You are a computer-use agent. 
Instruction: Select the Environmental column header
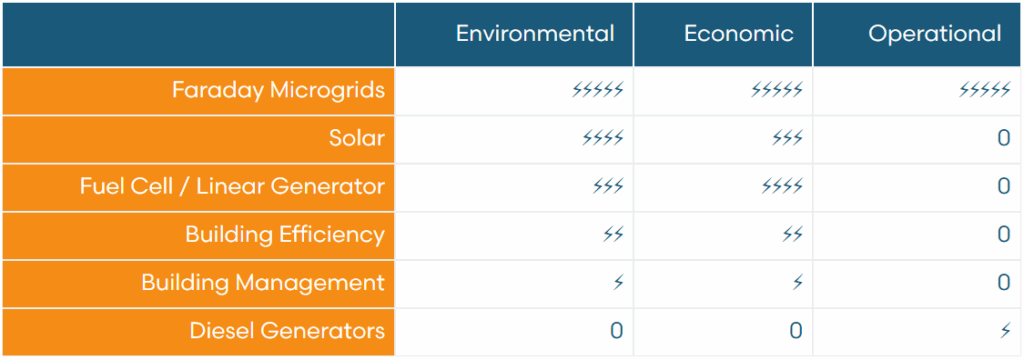coord(535,33)
